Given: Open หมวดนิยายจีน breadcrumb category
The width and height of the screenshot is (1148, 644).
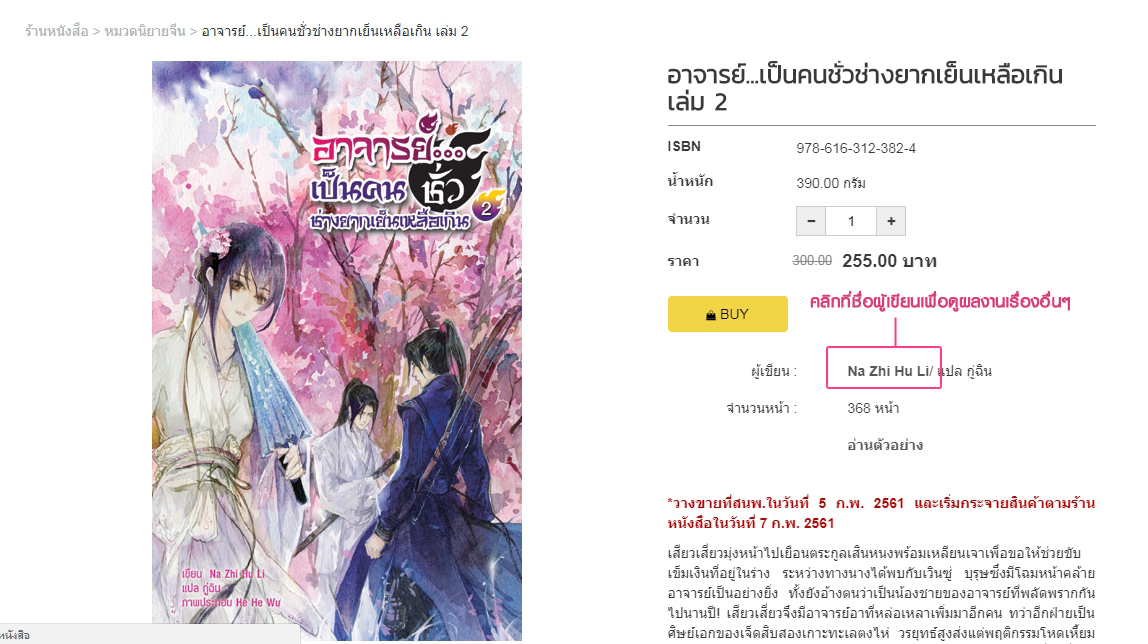Looking at the screenshot, I should (145, 31).
